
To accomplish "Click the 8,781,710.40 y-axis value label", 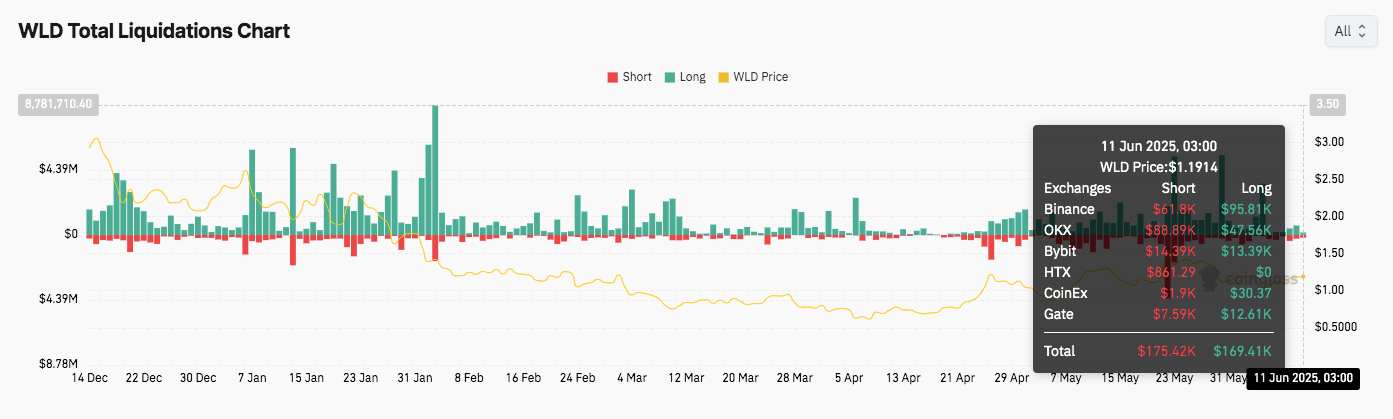I will click(57, 104).
